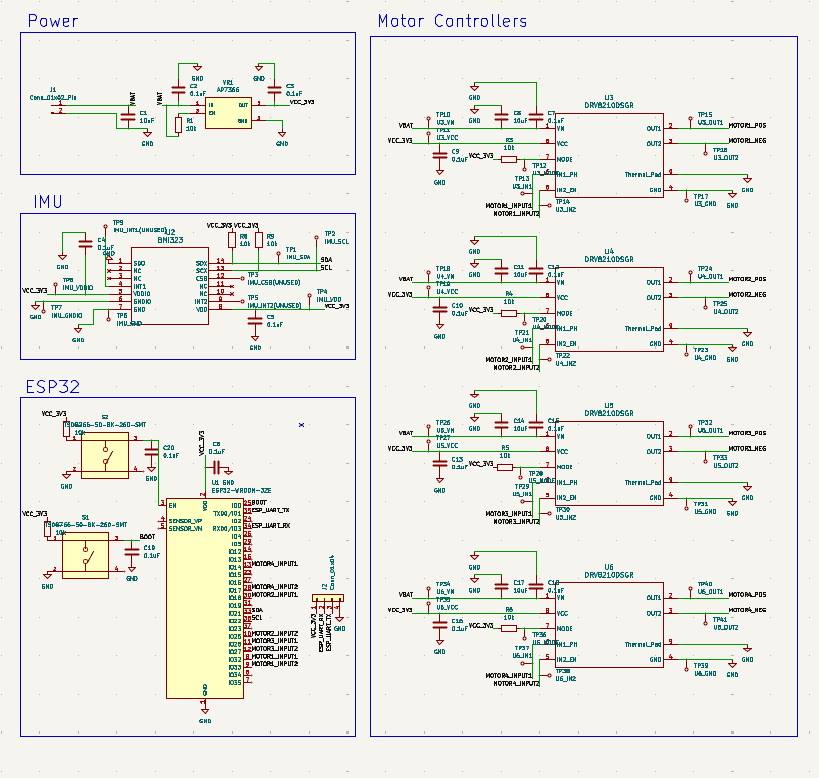Click the MOTOR4_POS net label
Image resolution: width=819 pixels, height=778 pixels.
pos(747,595)
